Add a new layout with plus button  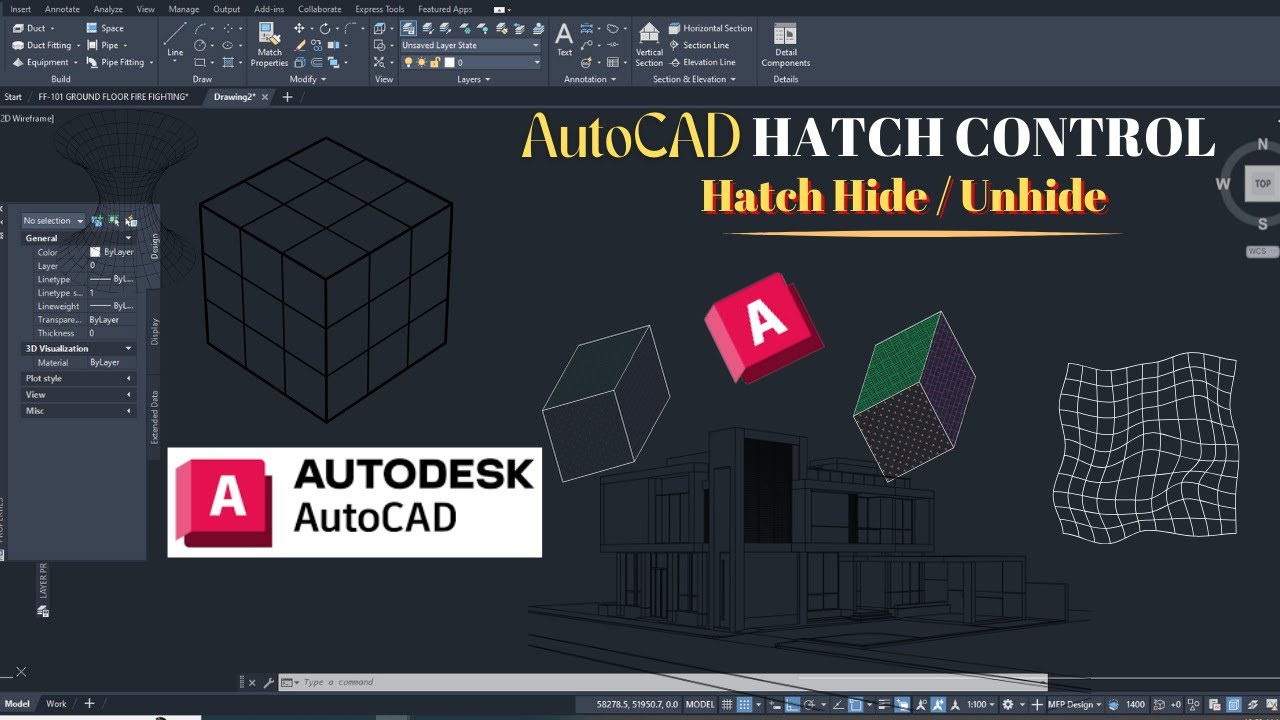[x=89, y=704]
